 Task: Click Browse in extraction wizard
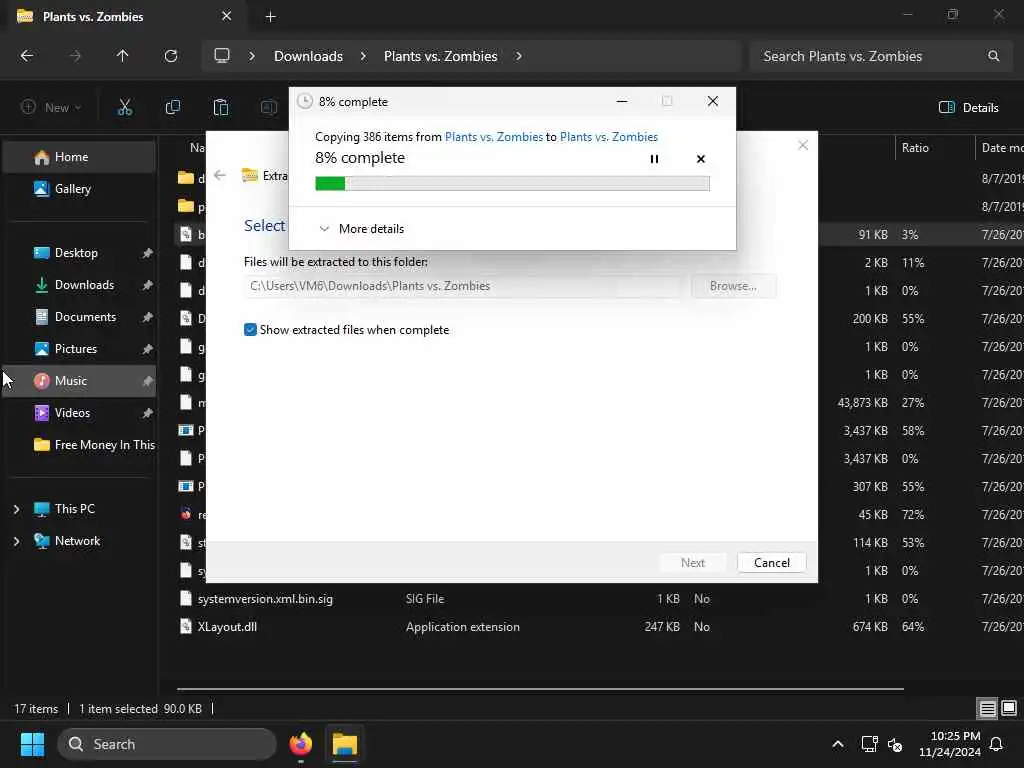pos(733,286)
